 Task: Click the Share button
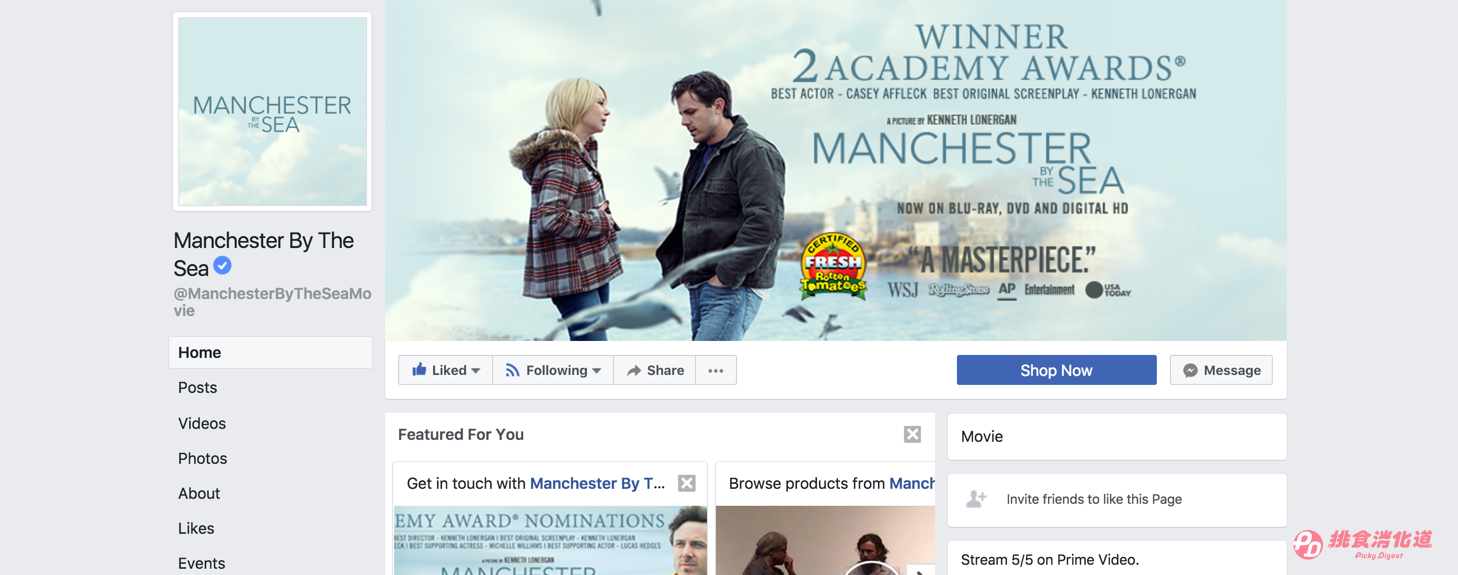pos(655,370)
